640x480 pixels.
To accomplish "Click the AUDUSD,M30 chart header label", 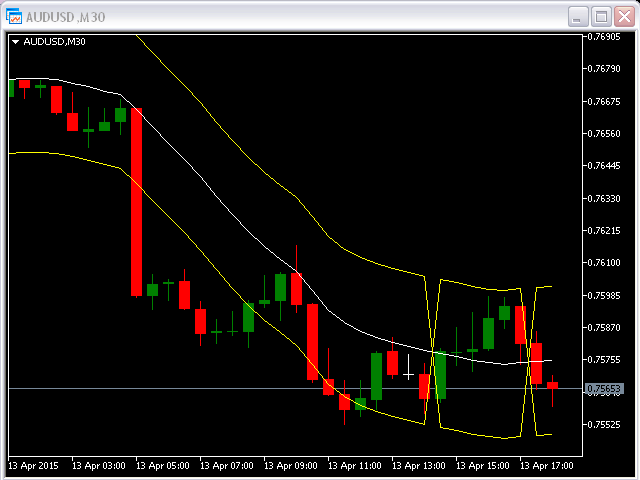I will (x=54, y=42).
